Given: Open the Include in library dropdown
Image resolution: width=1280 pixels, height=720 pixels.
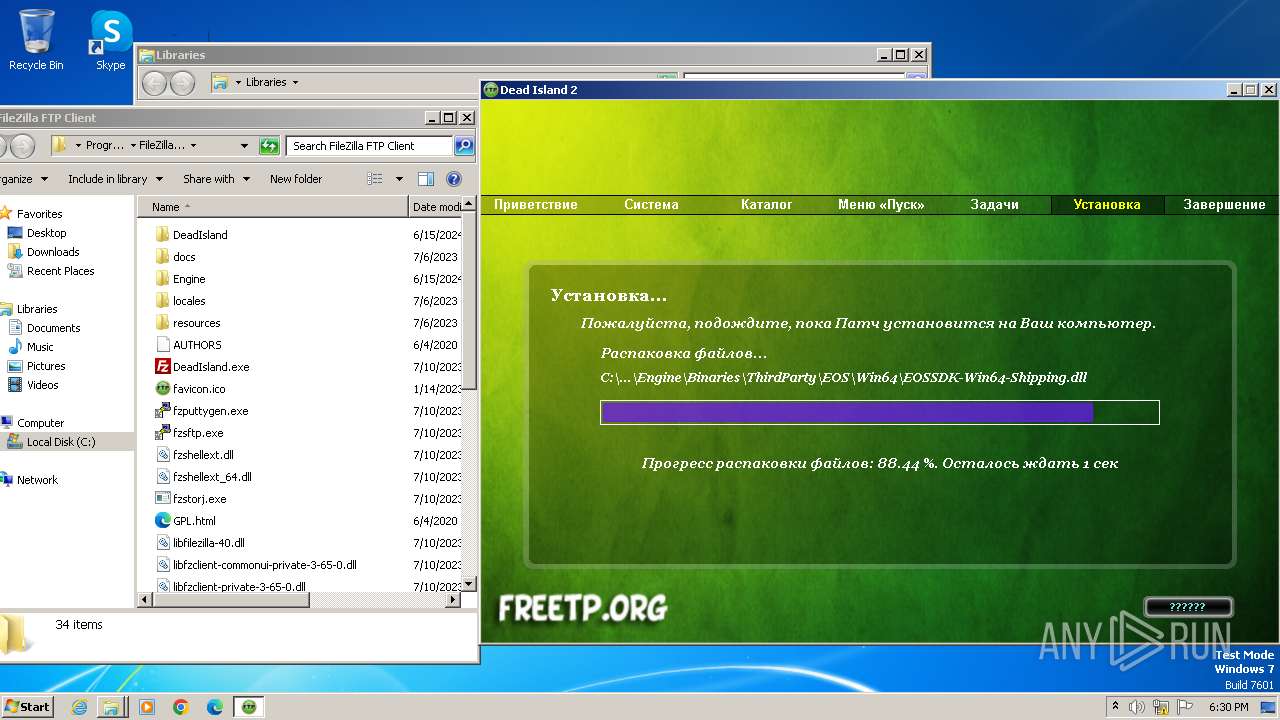Looking at the screenshot, I should tap(115, 179).
